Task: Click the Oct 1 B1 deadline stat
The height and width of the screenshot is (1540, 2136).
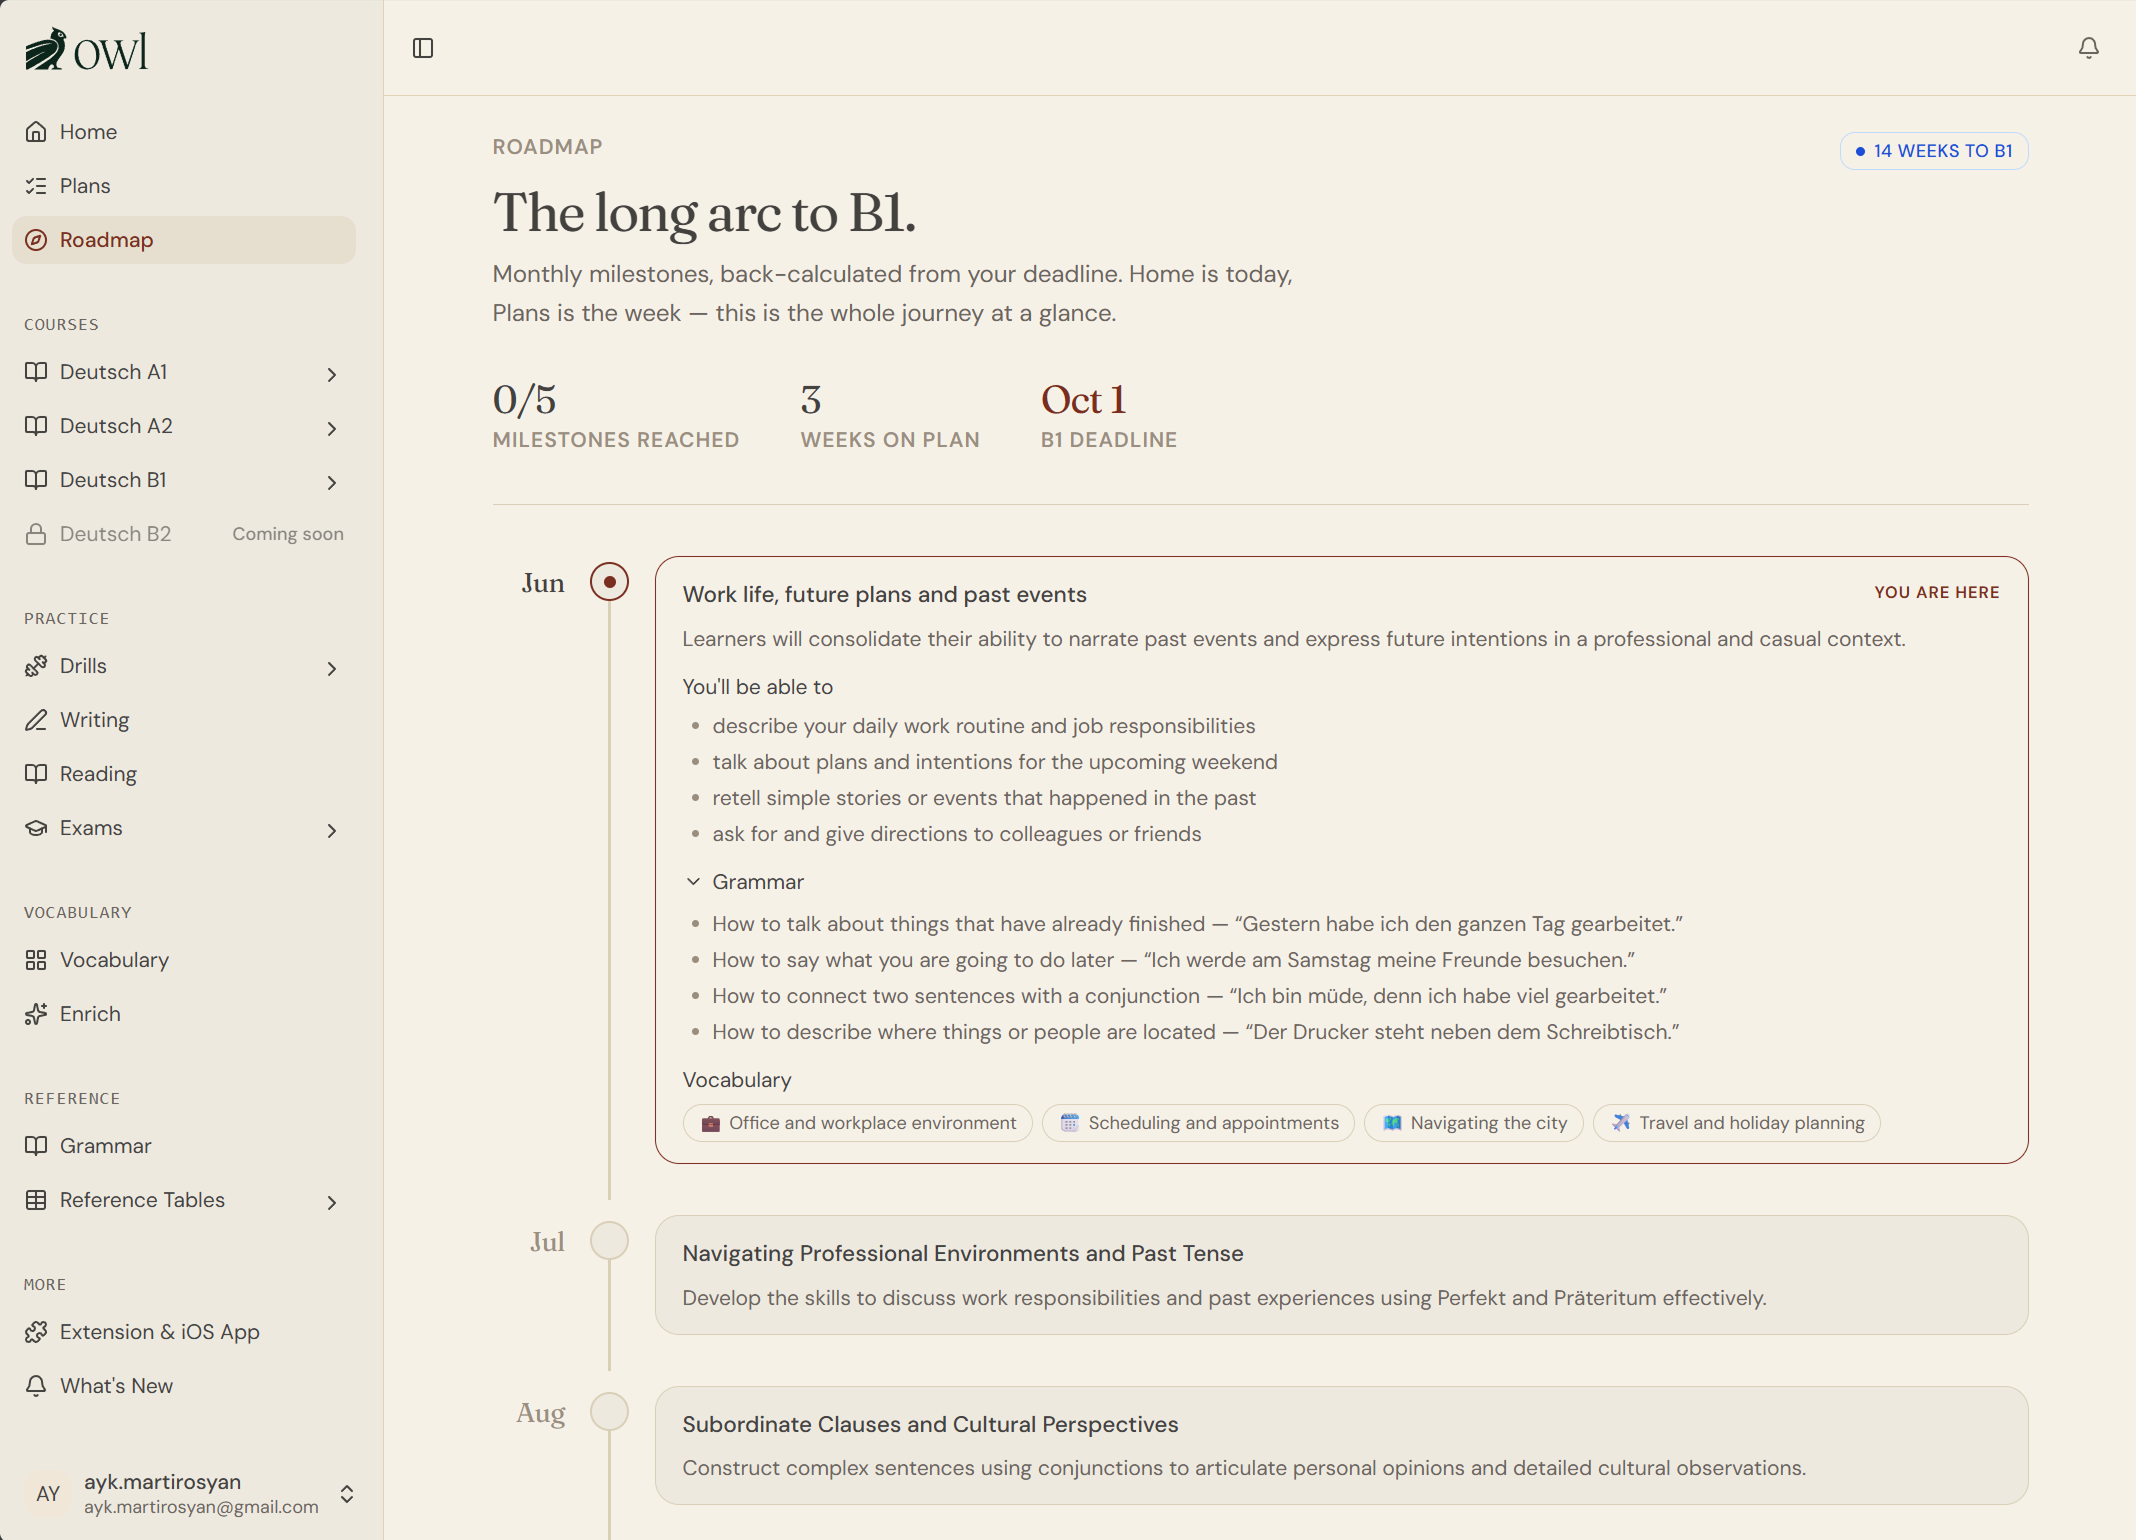Action: tap(1109, 415)
